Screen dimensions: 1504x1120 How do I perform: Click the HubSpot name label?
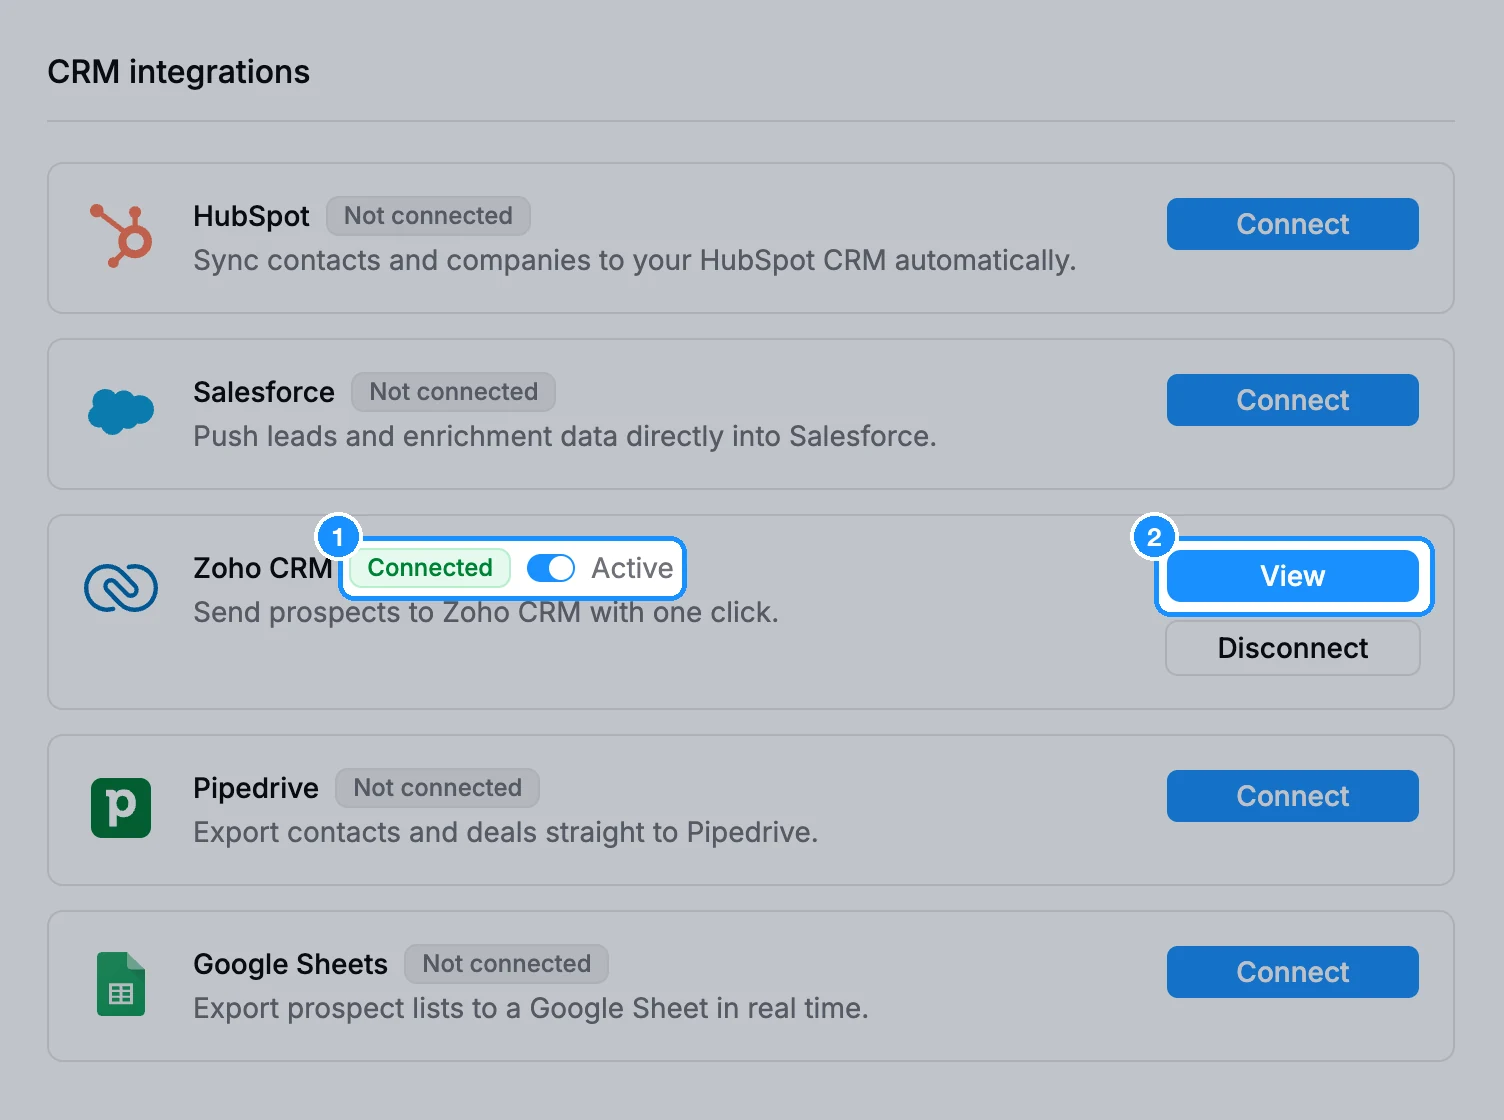[251, 216]
